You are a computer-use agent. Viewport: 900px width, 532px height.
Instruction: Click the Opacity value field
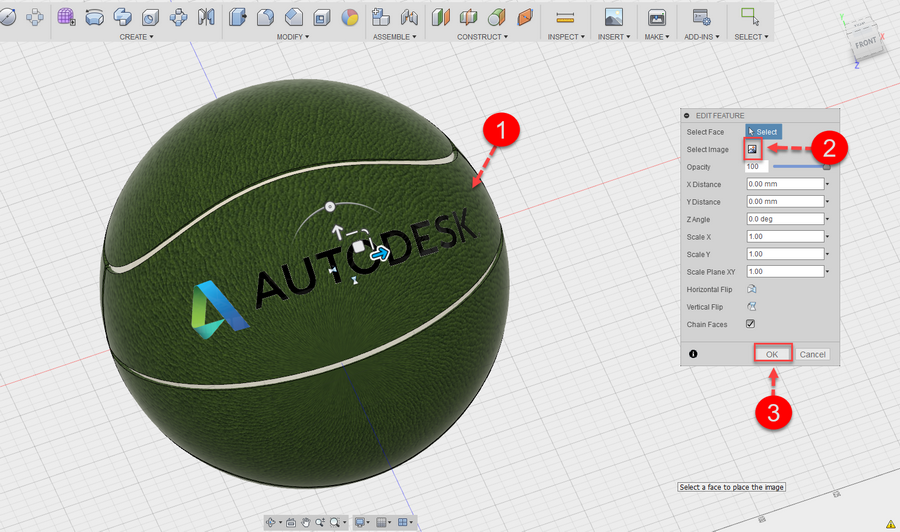tap(757, 166)
